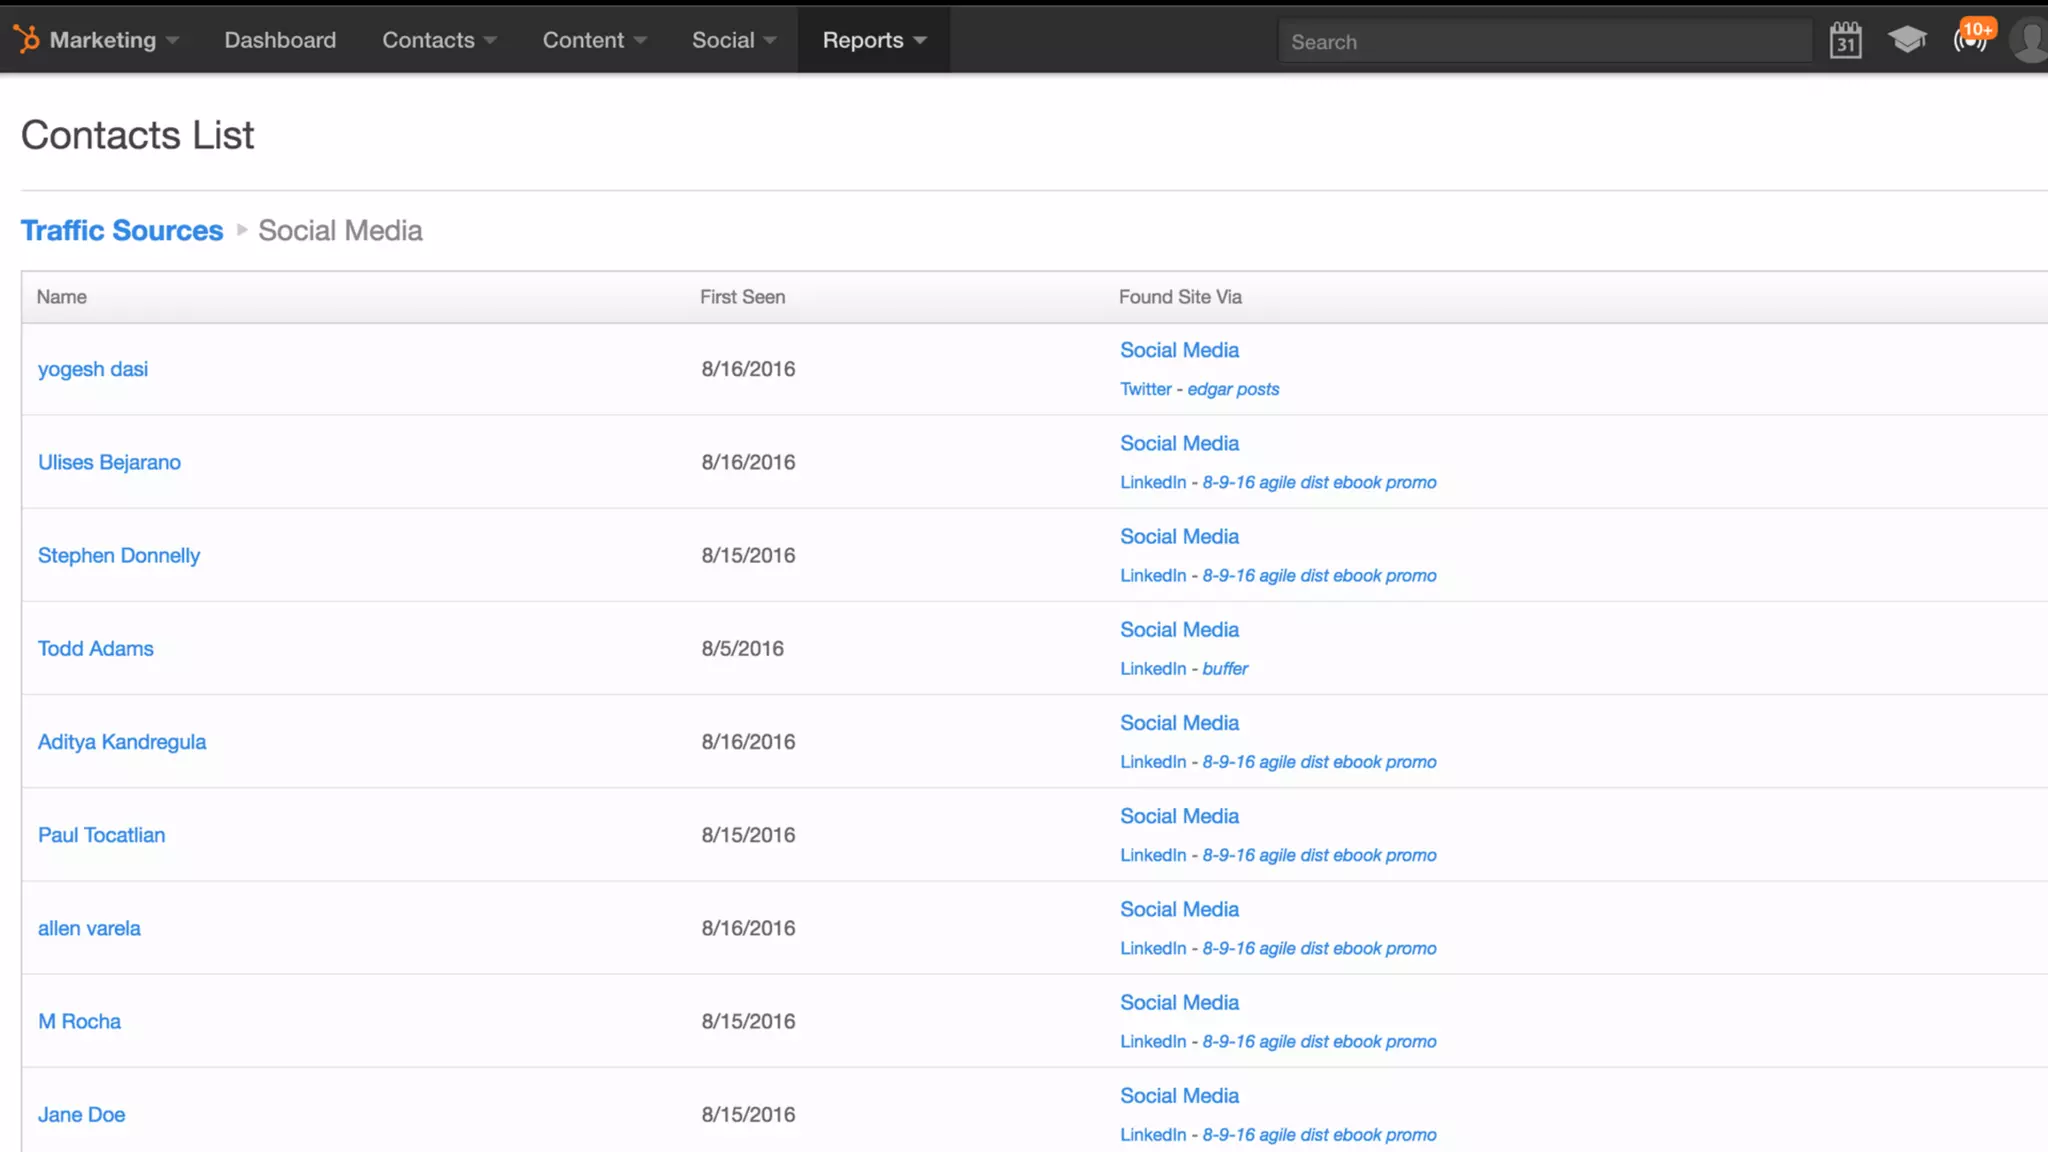Click inside the Search field
2048x1152 pixels.
pos(1544,42)
